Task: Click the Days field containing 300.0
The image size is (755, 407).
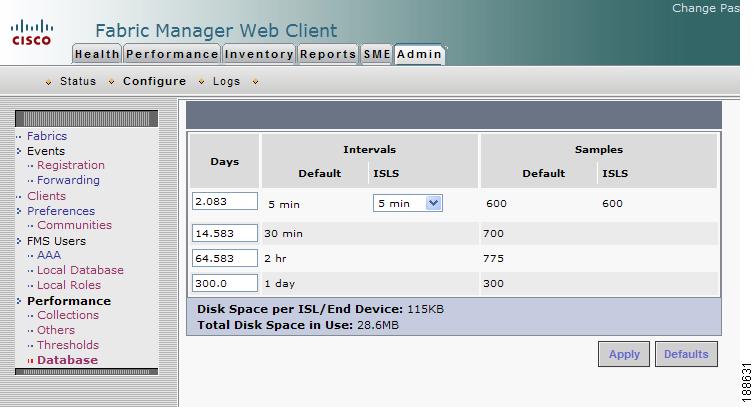Action: [225, 283]
